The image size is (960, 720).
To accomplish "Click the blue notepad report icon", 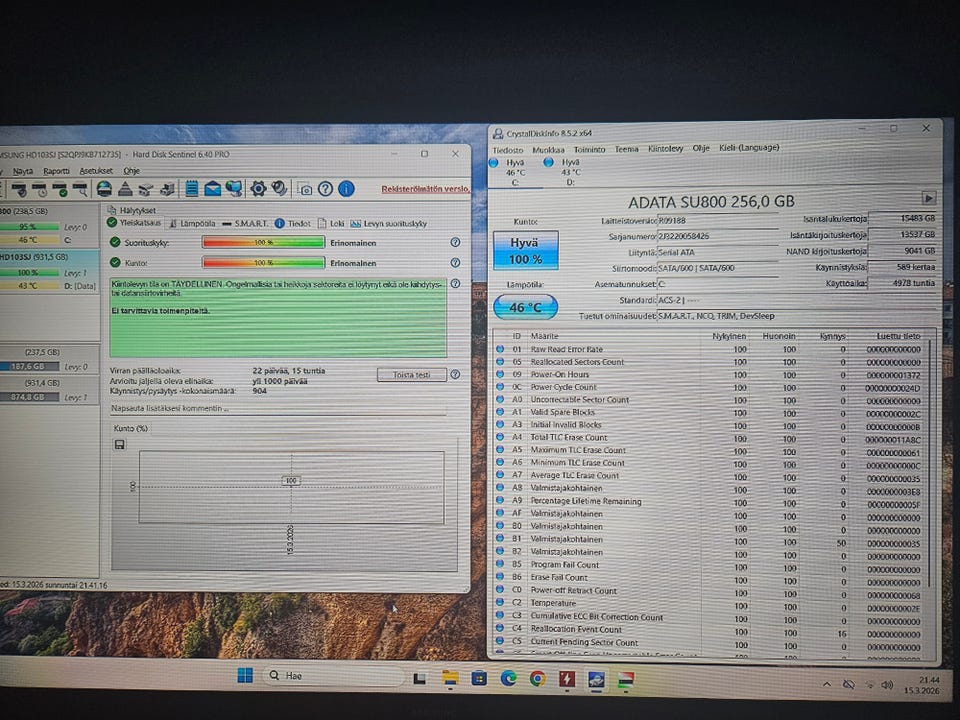I will coord(192,189).
